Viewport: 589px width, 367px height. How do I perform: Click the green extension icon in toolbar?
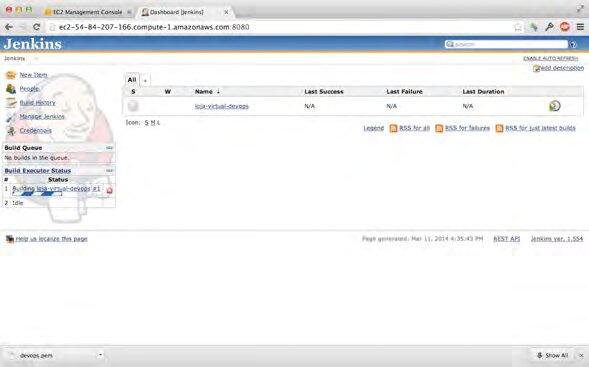534,27
